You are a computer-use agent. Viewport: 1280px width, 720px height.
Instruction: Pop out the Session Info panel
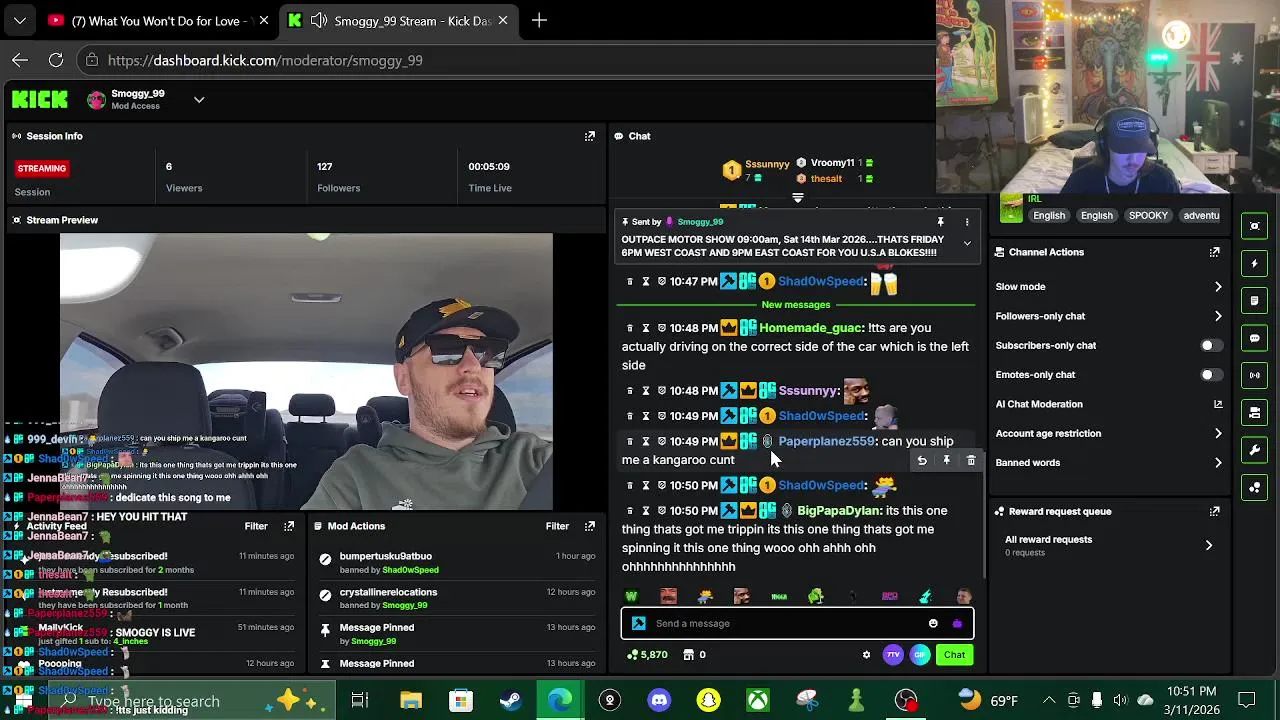click(590, 136)
